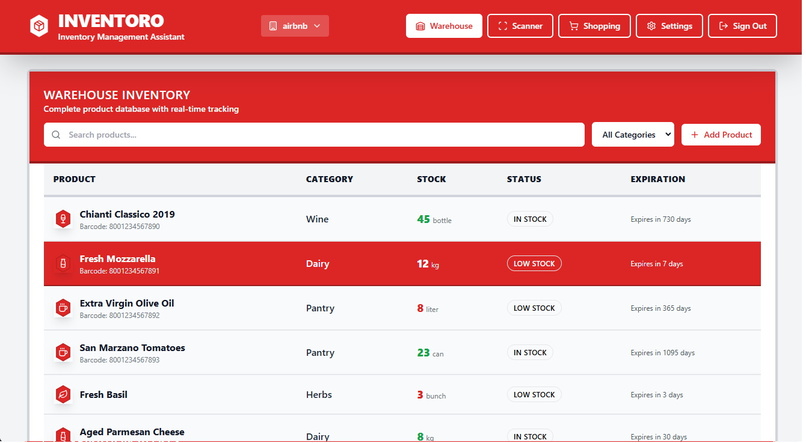Open the airbnb workspace dropdown
This screenshot has height=443, width=806.
[295, 26]
